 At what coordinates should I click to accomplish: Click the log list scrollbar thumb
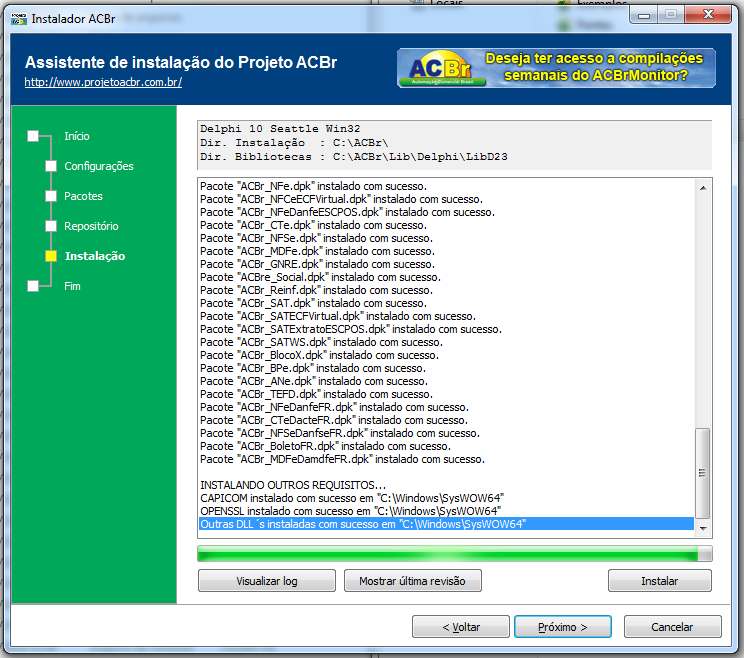(x=703, y=473)
